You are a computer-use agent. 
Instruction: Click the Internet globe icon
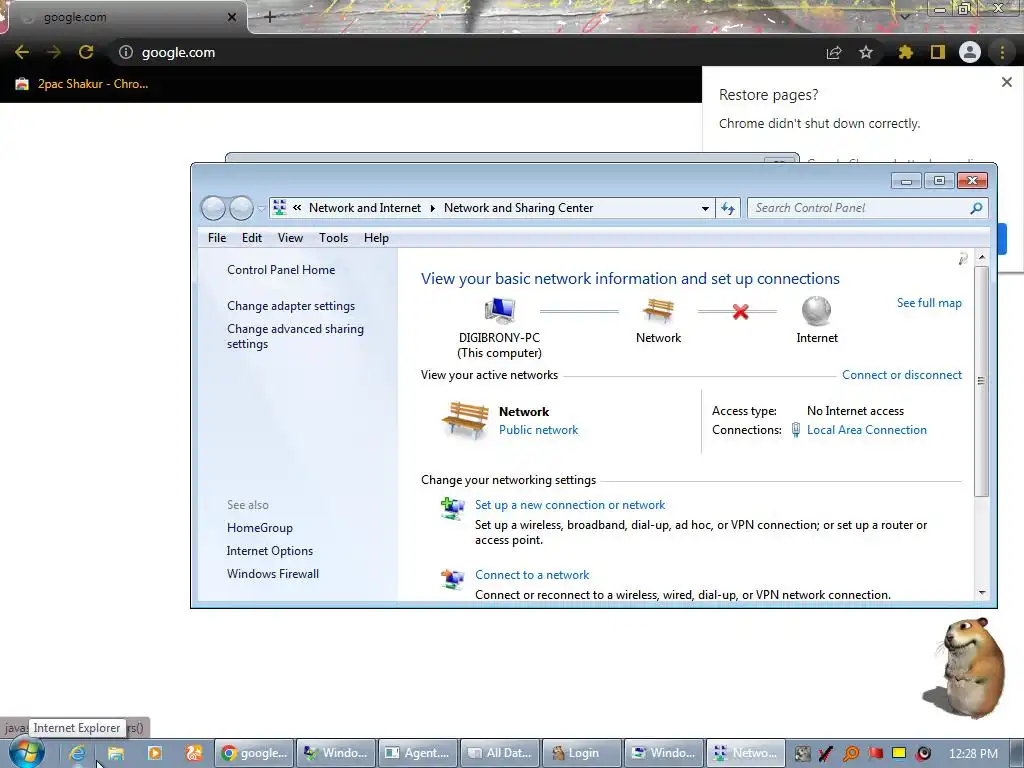point(816,311)
